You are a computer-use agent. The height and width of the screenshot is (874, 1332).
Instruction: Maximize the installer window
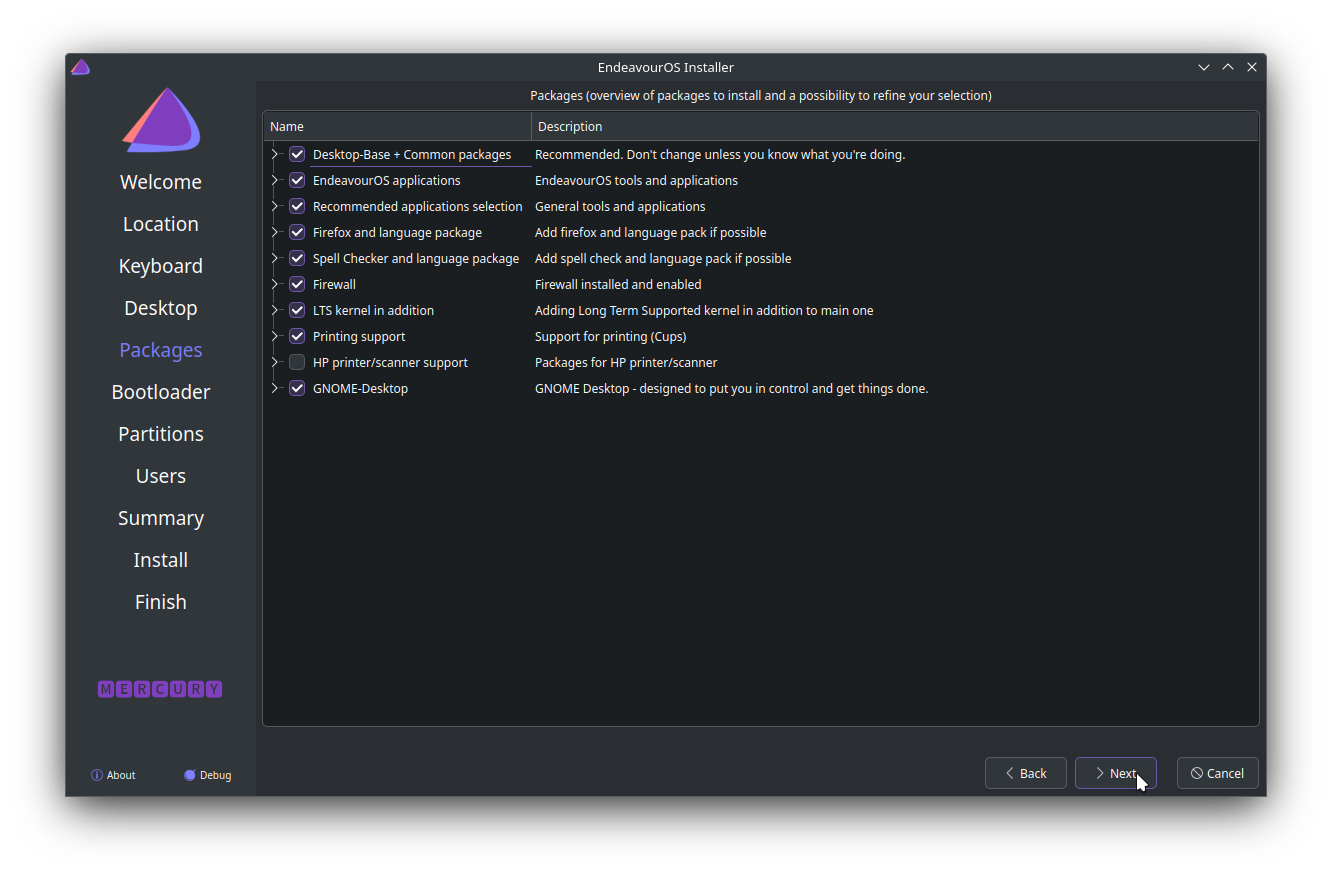[1228, 67]
